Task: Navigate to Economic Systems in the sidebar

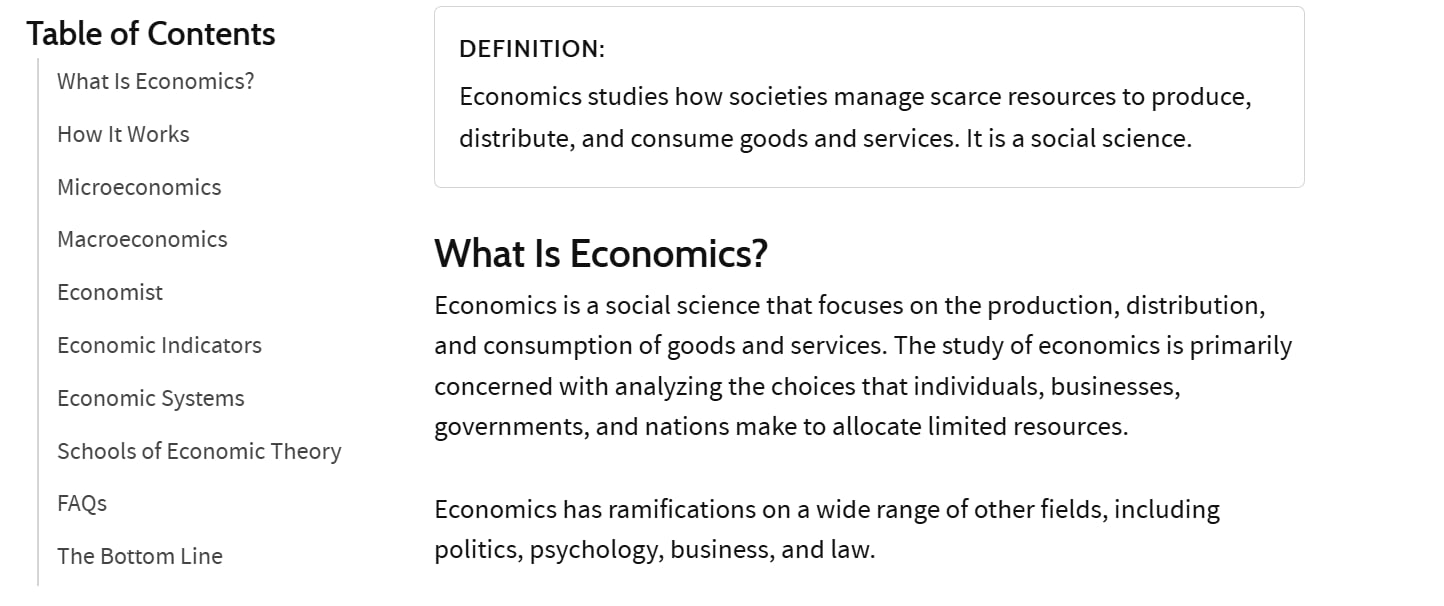Action: click(x=151, y=398)
